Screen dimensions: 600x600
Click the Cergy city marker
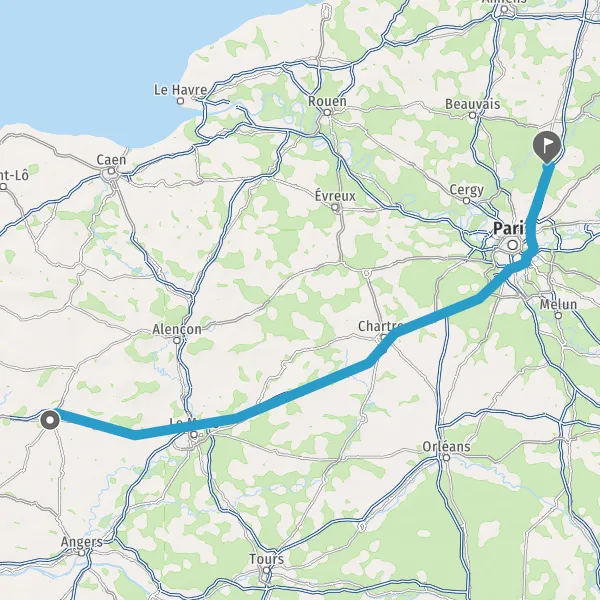(x=466, y=201)
